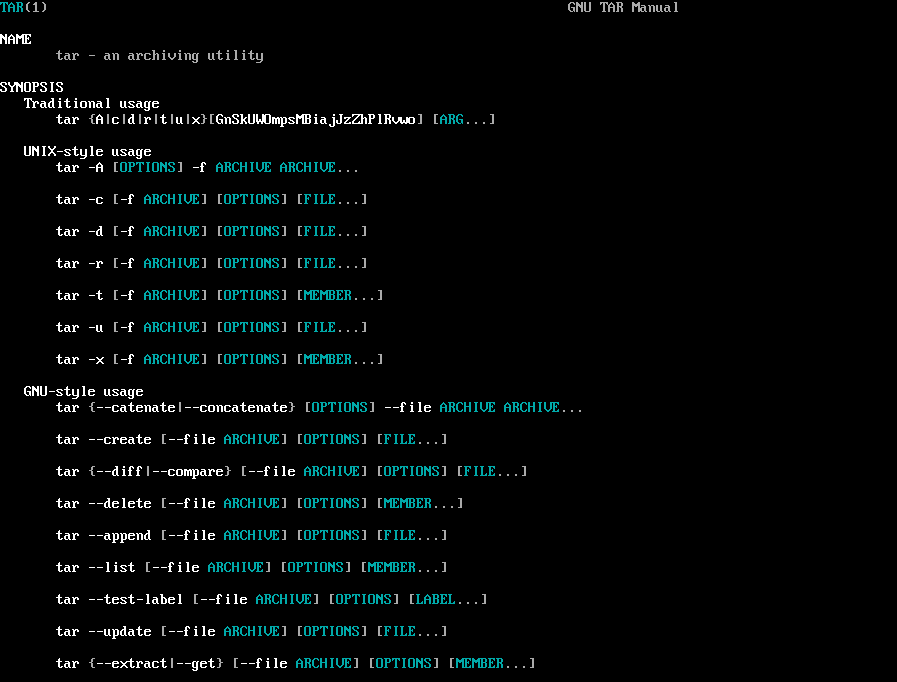
Task: Click the 'tar -c' command text
Action: 80,200
